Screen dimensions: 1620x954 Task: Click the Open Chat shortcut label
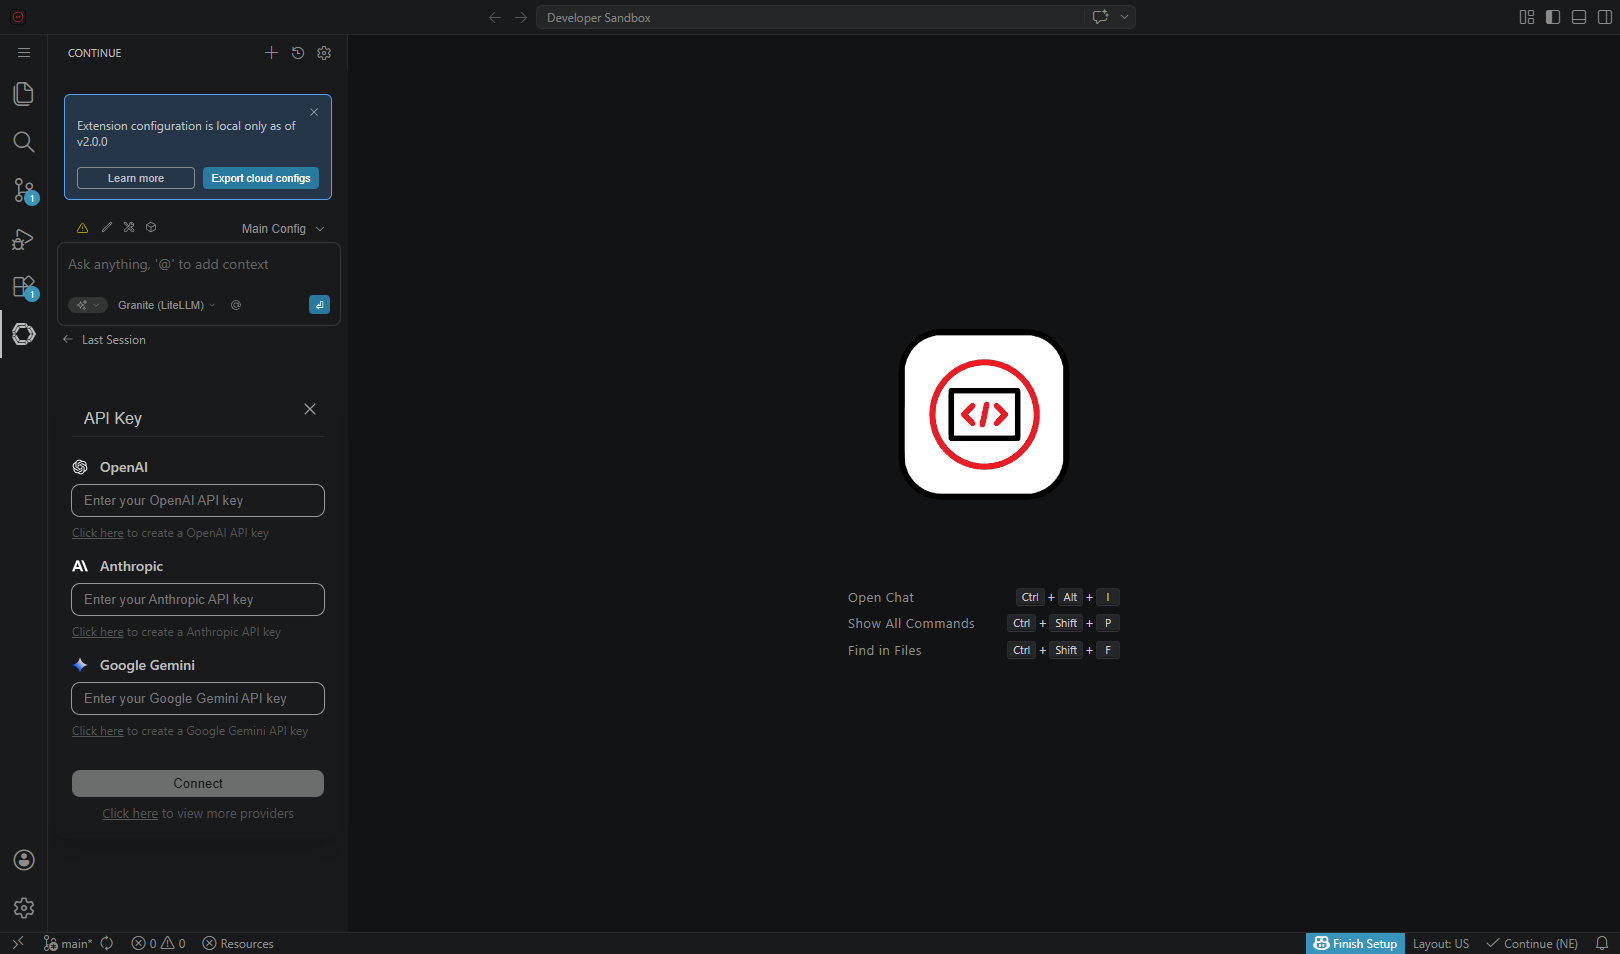point(881,598)
